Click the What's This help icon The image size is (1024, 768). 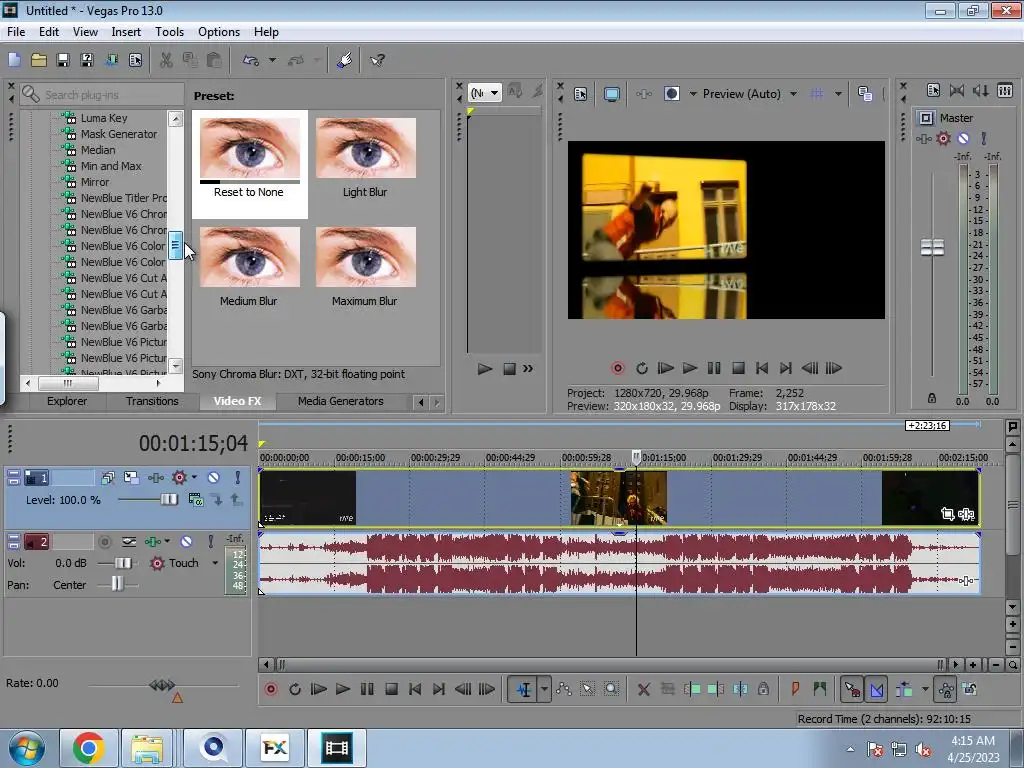377,60
